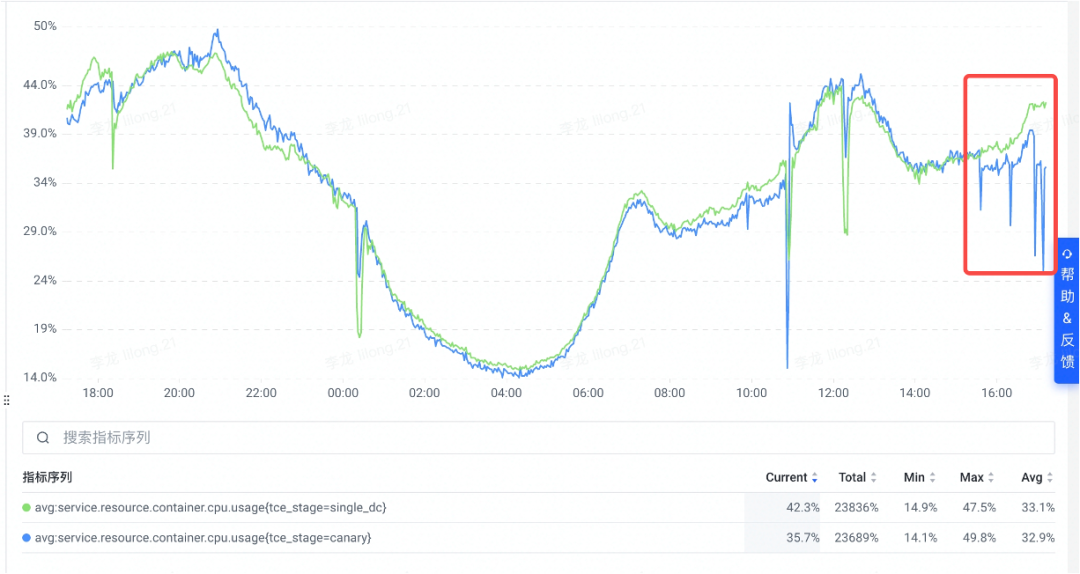Click the 指标序列 column header
This screenshot has height=574, width=1080.
pos(47,477)
